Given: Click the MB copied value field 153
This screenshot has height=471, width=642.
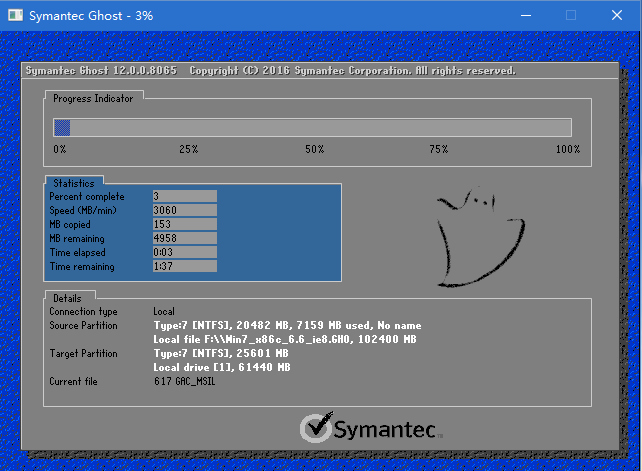Looking at the screenshot, I should (x=185, y=224).
